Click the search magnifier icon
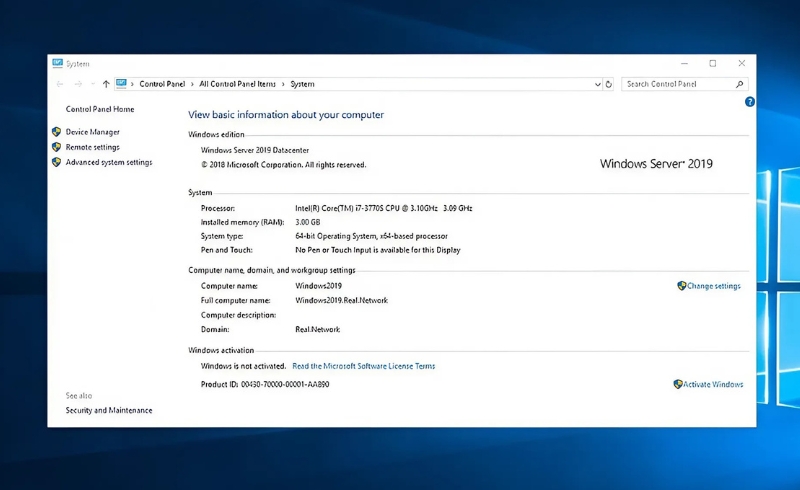 [x=740, y=84]
